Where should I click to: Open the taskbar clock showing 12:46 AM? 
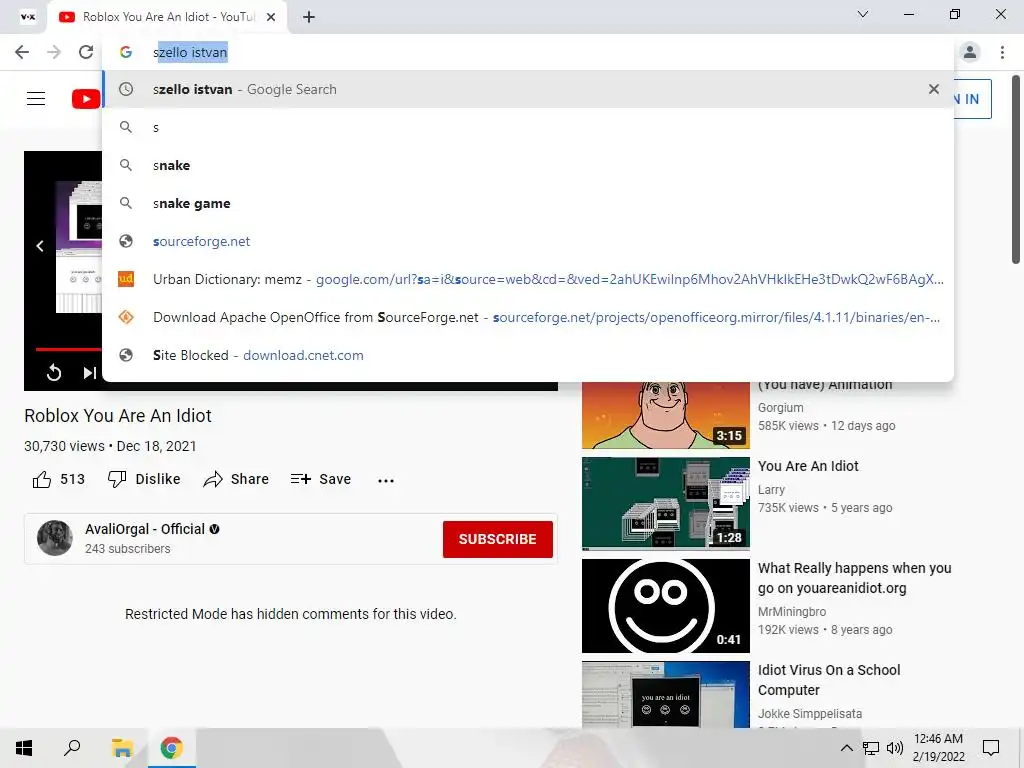pos(938,748)
